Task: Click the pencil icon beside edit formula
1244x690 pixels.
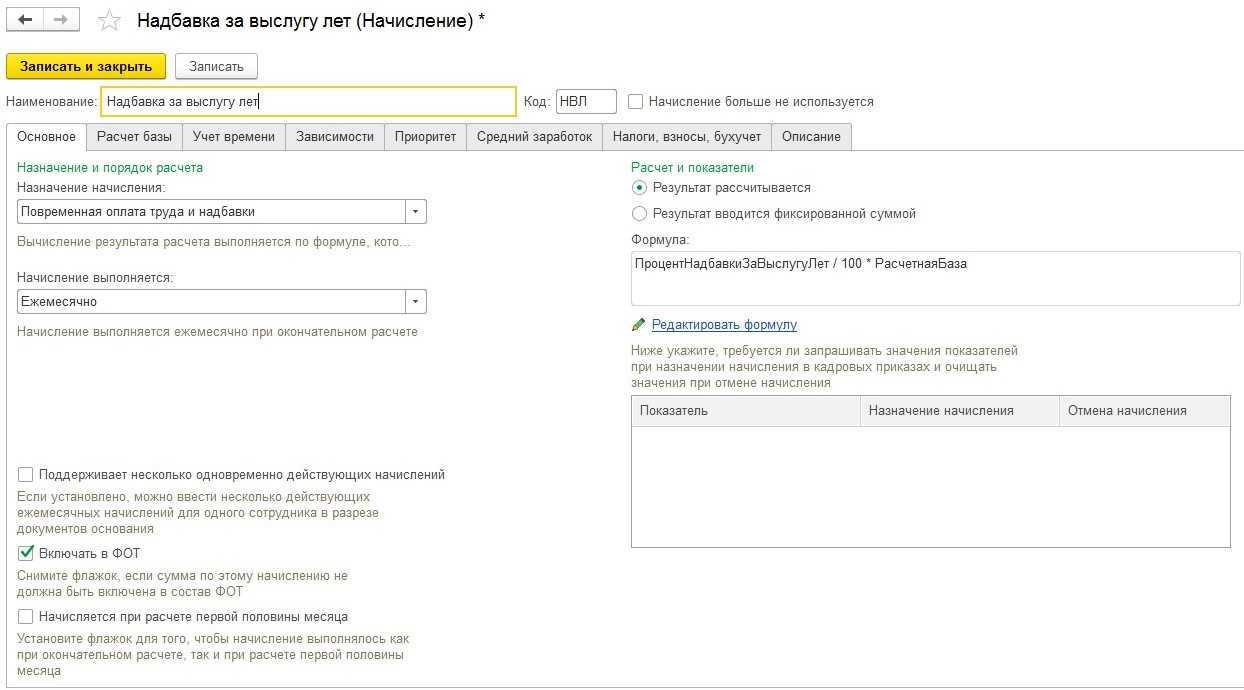Action: [639, 325]
